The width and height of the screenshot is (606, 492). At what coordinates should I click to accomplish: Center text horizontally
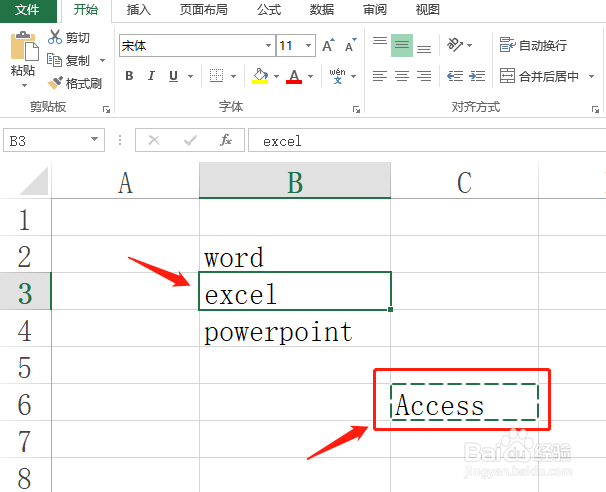[402, 76]
